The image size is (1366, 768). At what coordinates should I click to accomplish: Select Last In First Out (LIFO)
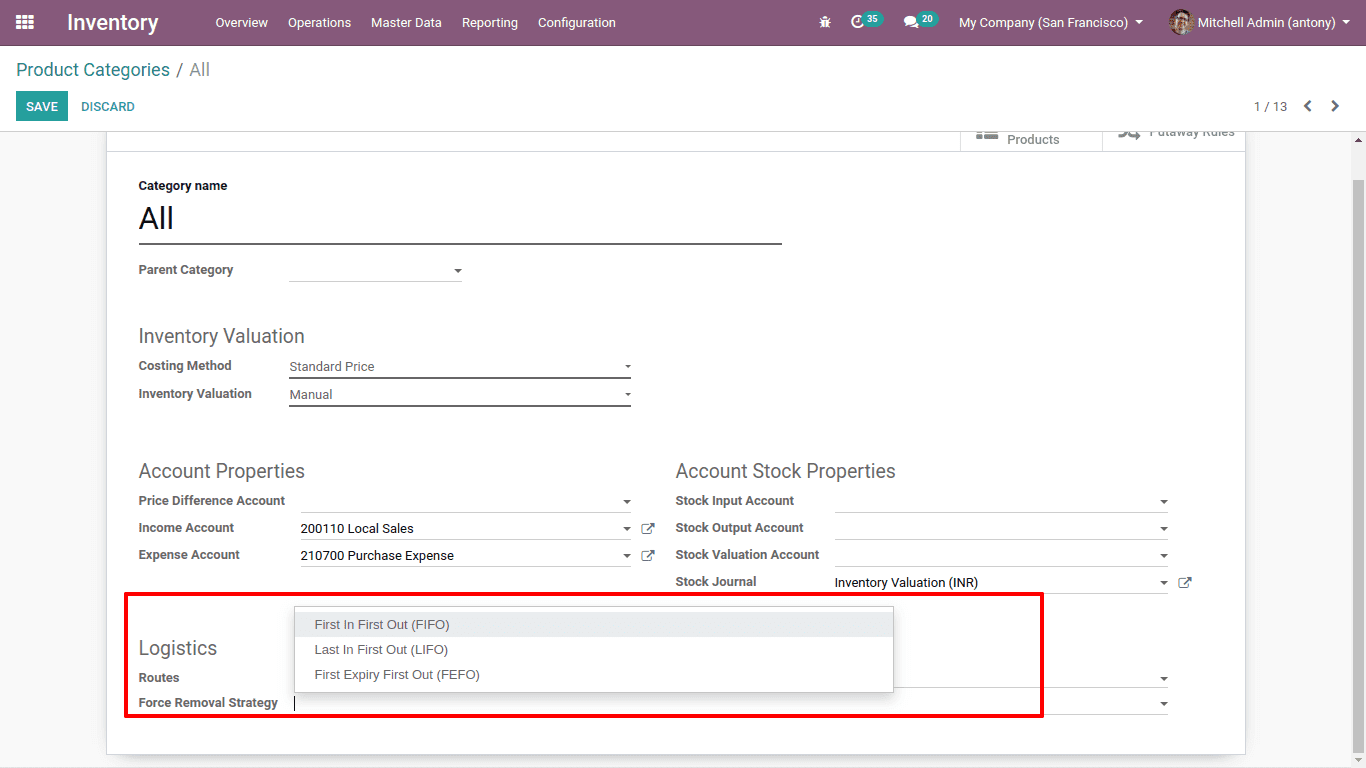click(593, 649)
